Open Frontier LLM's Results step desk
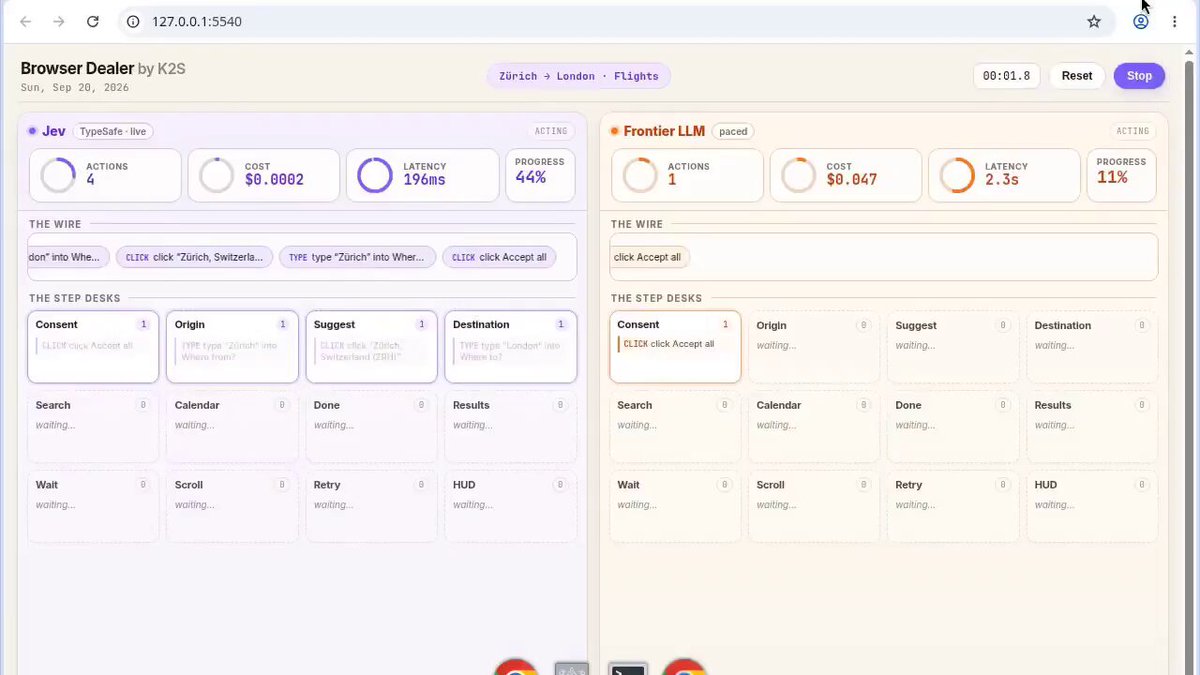 1093,427
